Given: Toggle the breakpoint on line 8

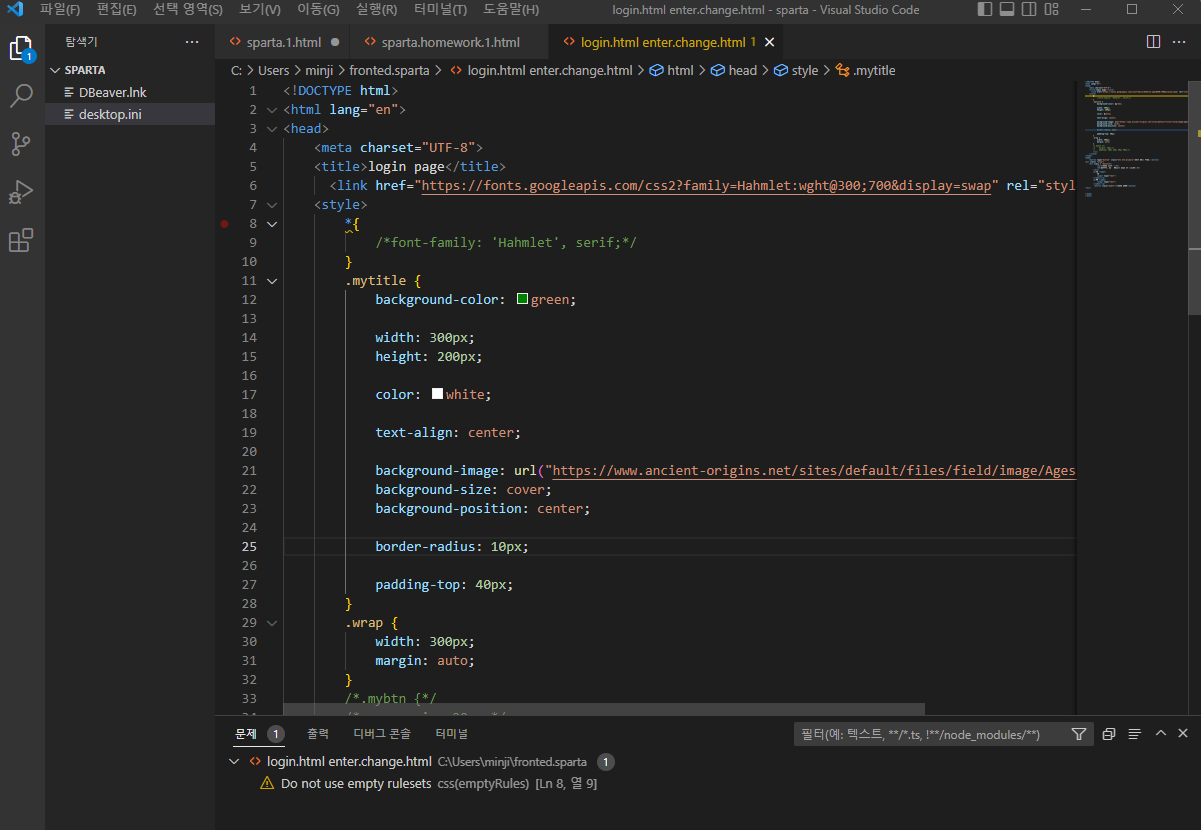Looking at the screenshot, I should [225, 224].
